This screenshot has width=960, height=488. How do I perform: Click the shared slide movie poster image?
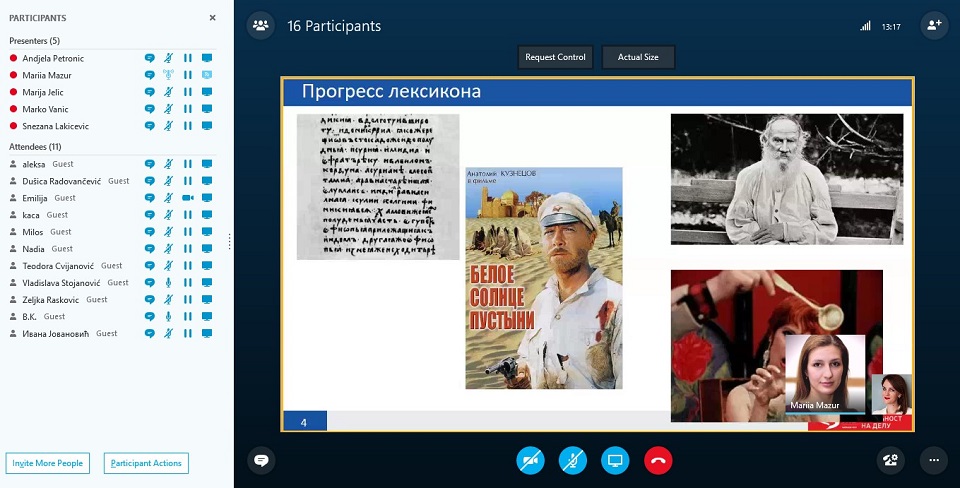click(544, 278)
